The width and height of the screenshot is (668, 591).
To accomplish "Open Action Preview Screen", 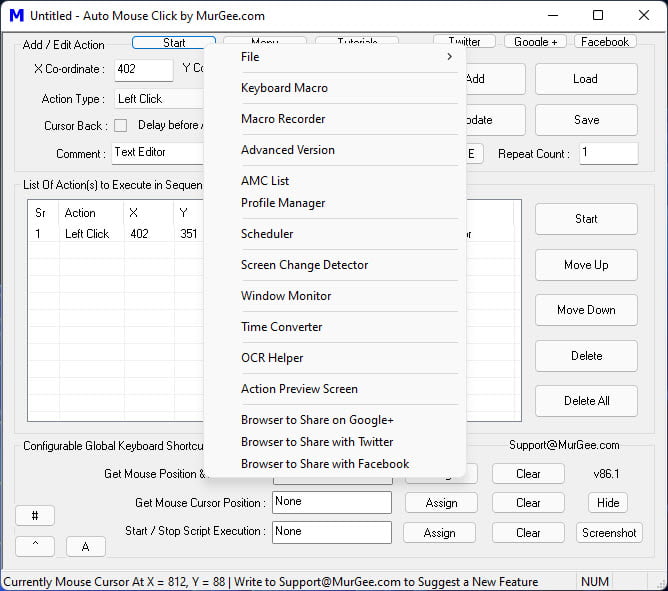I will click(334, 389).
